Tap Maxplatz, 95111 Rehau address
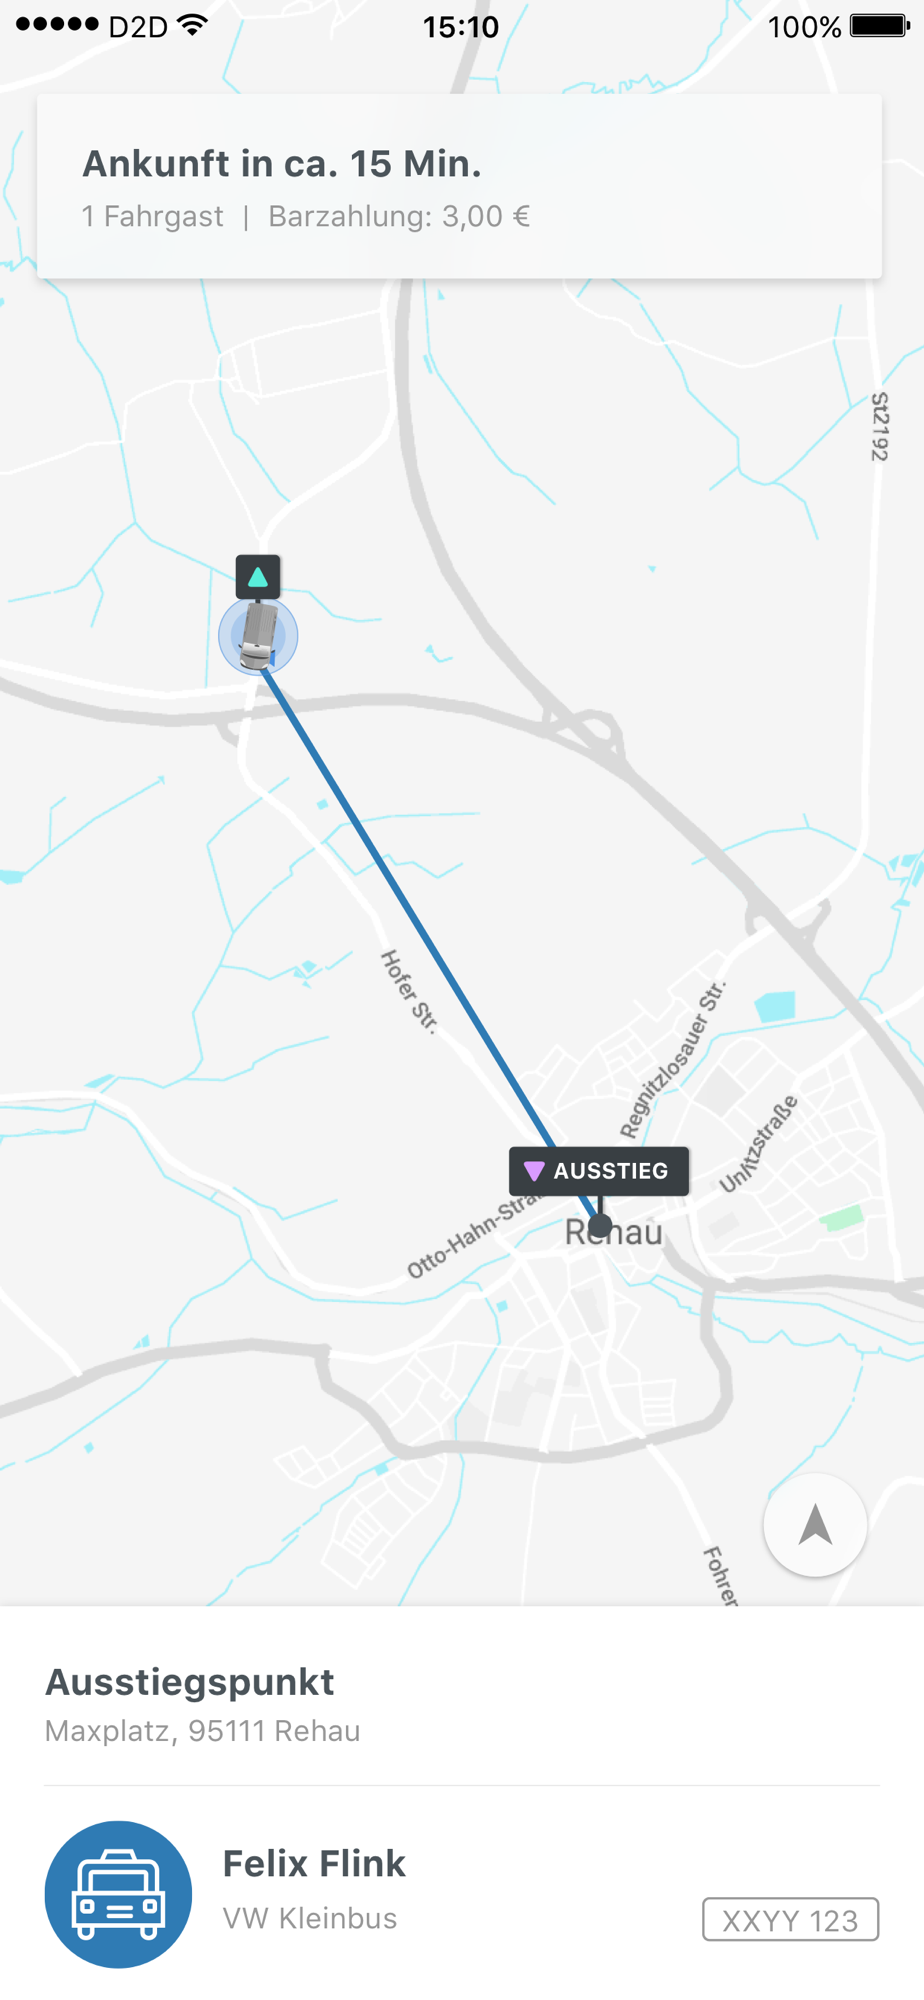 (x=203, y=1731)
